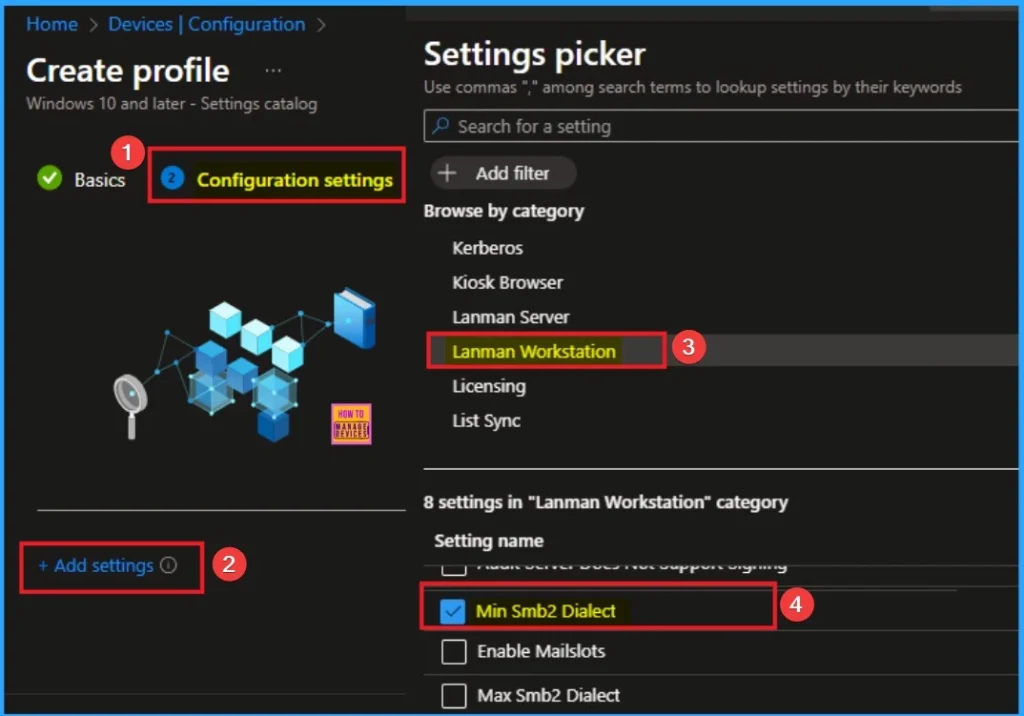Navigate to Devices | Configuration breadcrumb
Viewport: 1024px width, 716px height.
click(208, 24)
